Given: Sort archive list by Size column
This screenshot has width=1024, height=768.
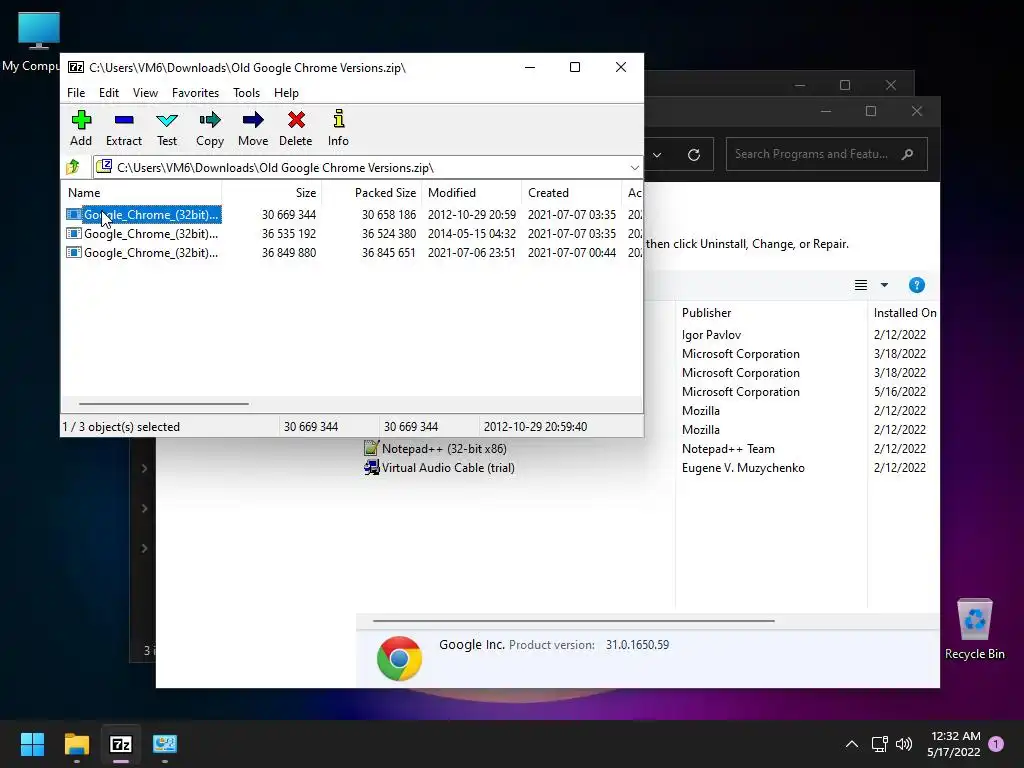Looking at the screenshot, I should click(272, 193).
